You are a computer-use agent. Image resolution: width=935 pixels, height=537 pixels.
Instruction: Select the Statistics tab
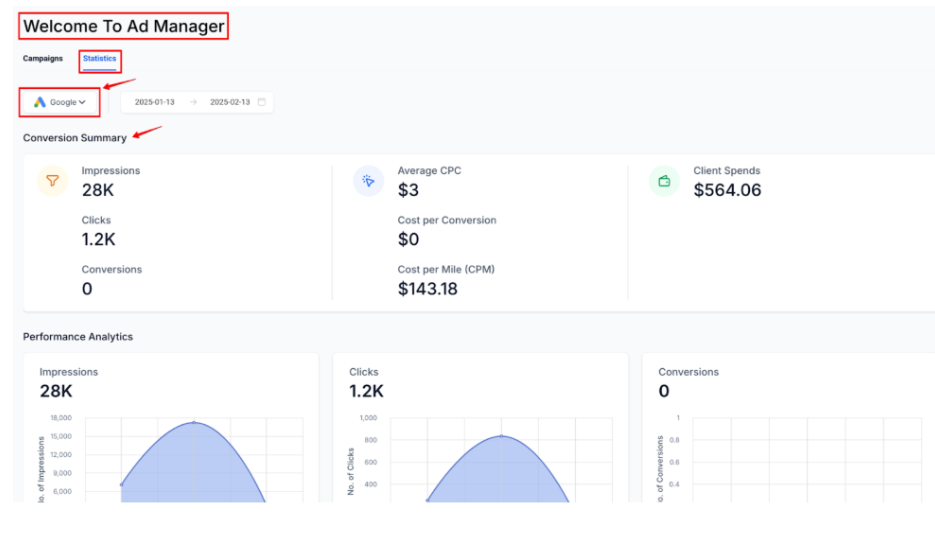pos(99,59)
